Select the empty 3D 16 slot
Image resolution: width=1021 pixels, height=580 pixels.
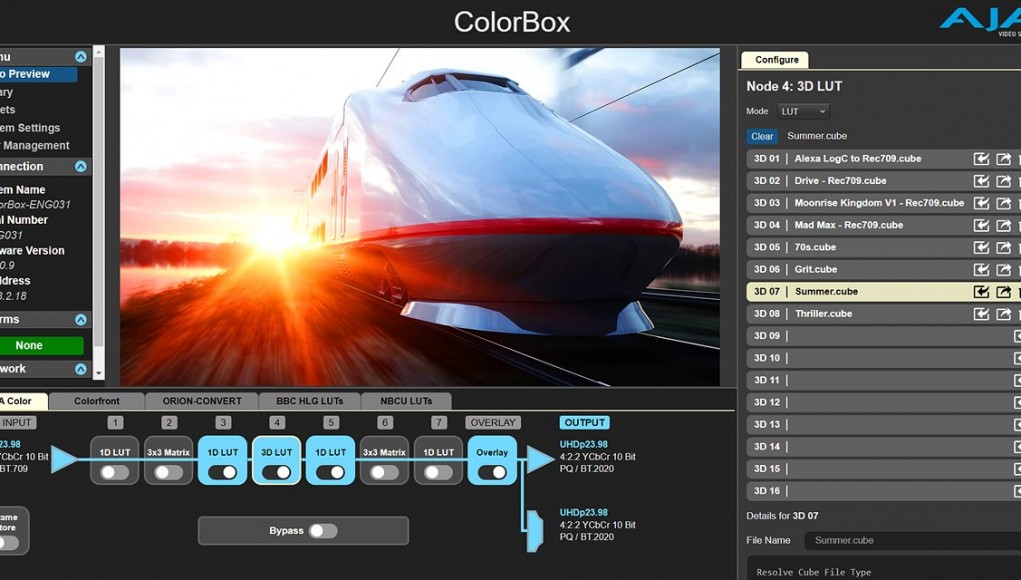884,491
